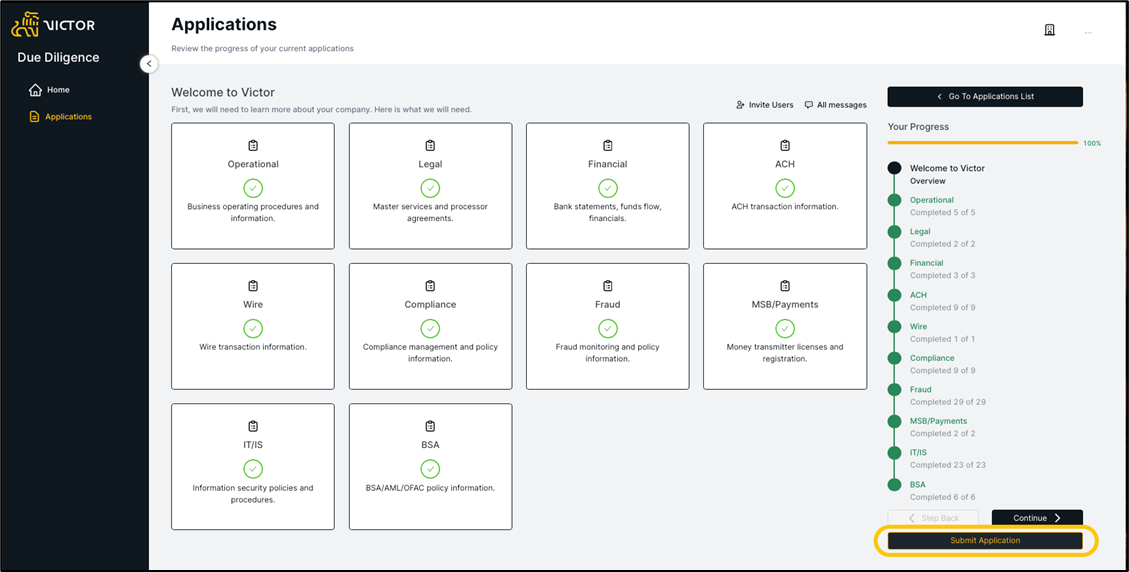
Task: Click the Legal card green checkmark
Action: 430,188
